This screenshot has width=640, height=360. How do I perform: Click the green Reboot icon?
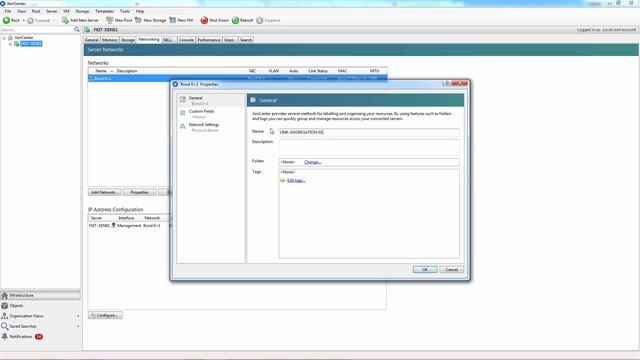click(236, 20)
